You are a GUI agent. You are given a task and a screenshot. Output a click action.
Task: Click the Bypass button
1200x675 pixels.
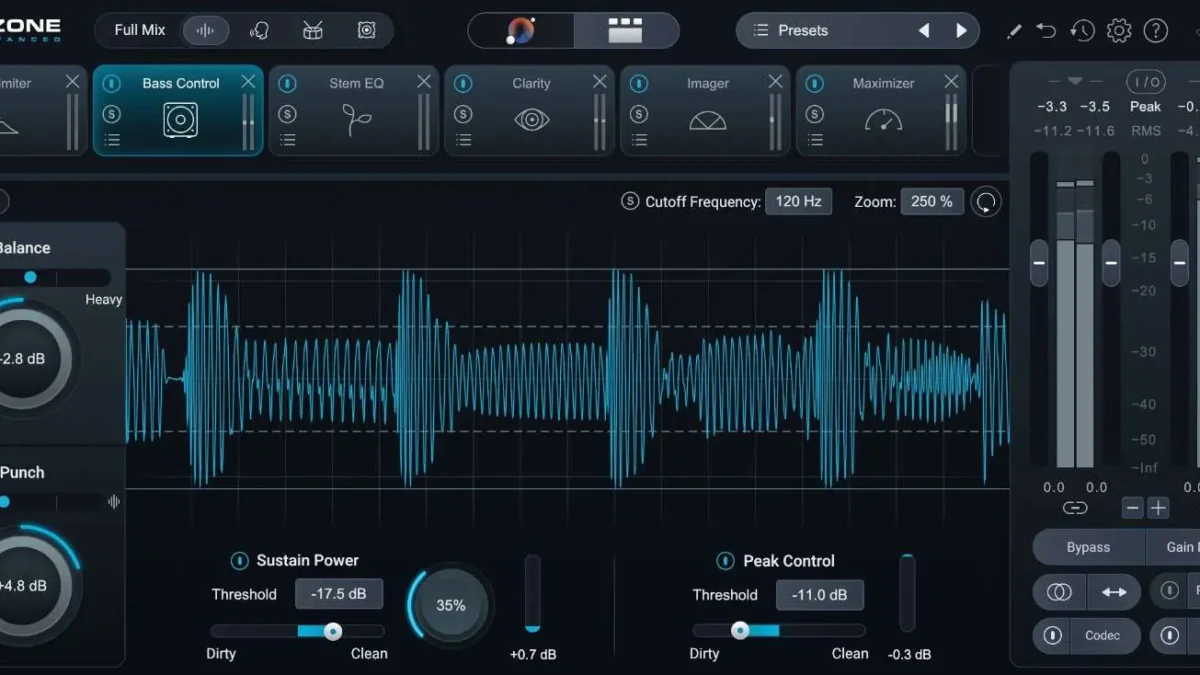tap(1088, 547)
